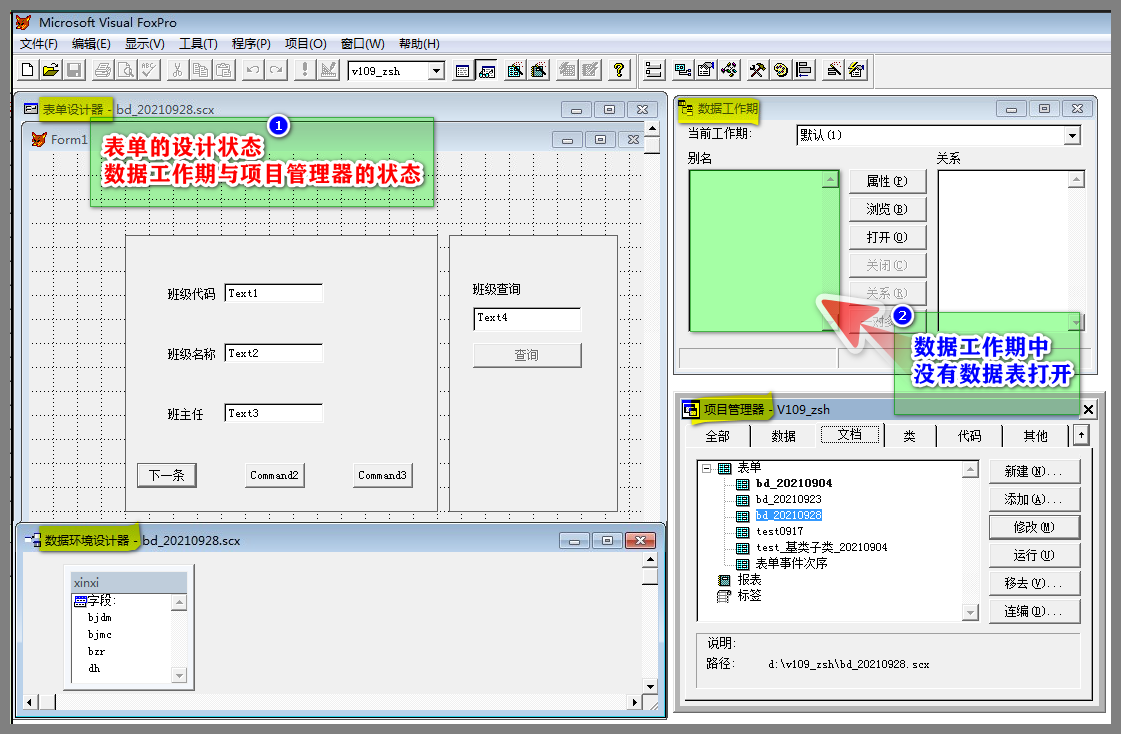Click the yellow question mark Help icon
The width and height of the screenshot is (1121, 734).
[x=619, y=70]
